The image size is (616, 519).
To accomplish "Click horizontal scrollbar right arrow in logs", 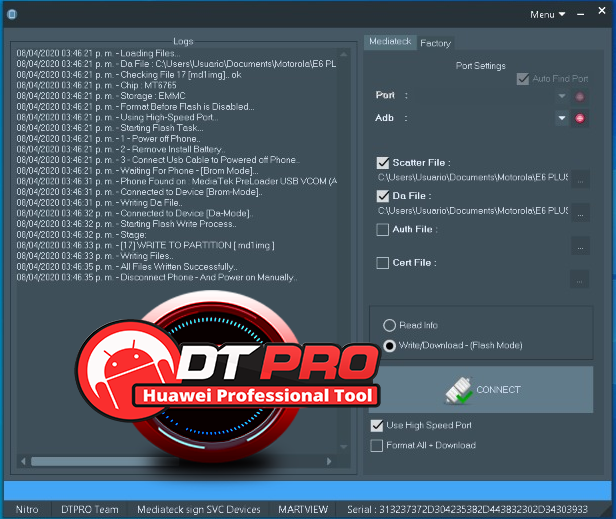I will [x=329, y=461].
